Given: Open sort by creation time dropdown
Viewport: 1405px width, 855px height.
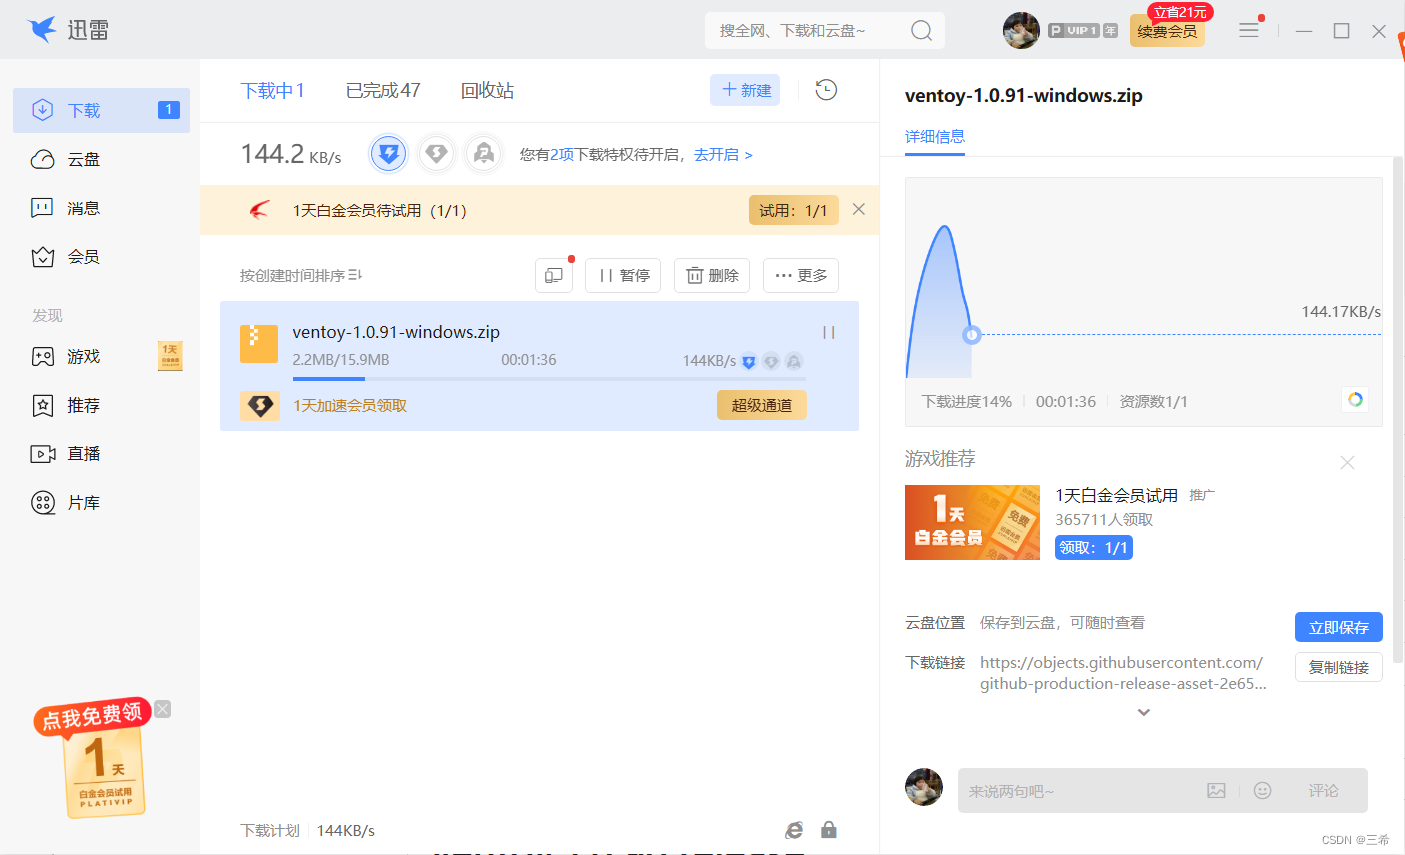Looking at the screenshot, I should click(x=301, y=275).
